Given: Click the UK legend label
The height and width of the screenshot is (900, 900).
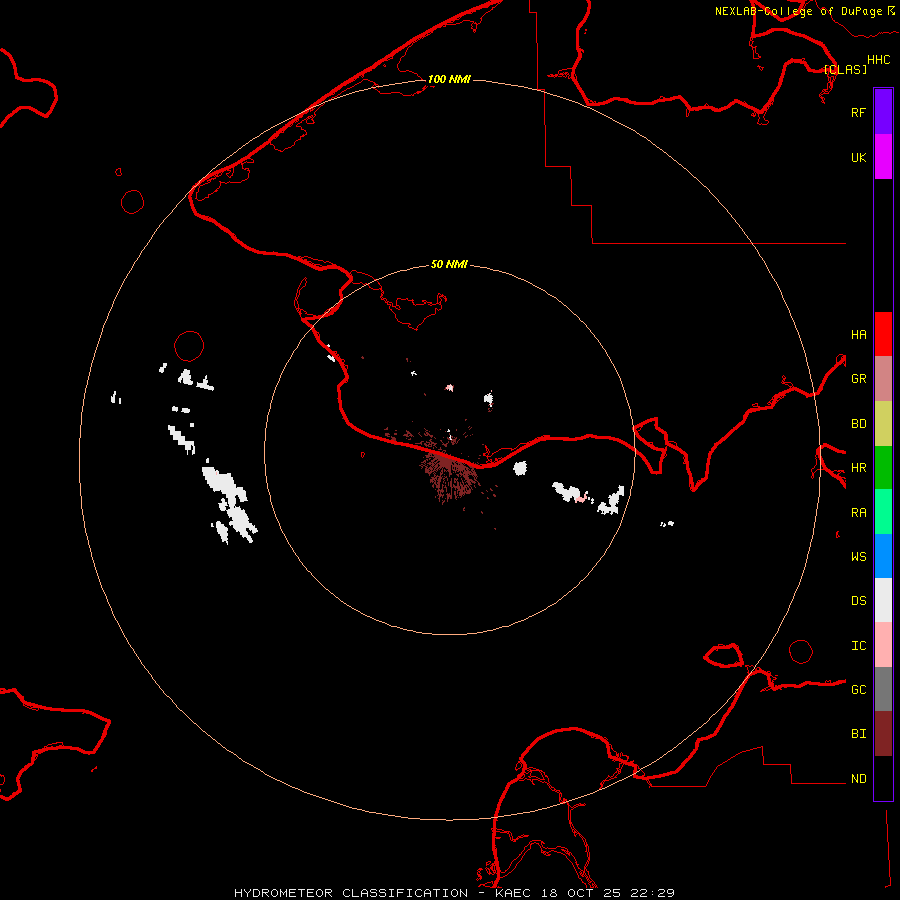Looking at the screenshot, I should 858,157.
